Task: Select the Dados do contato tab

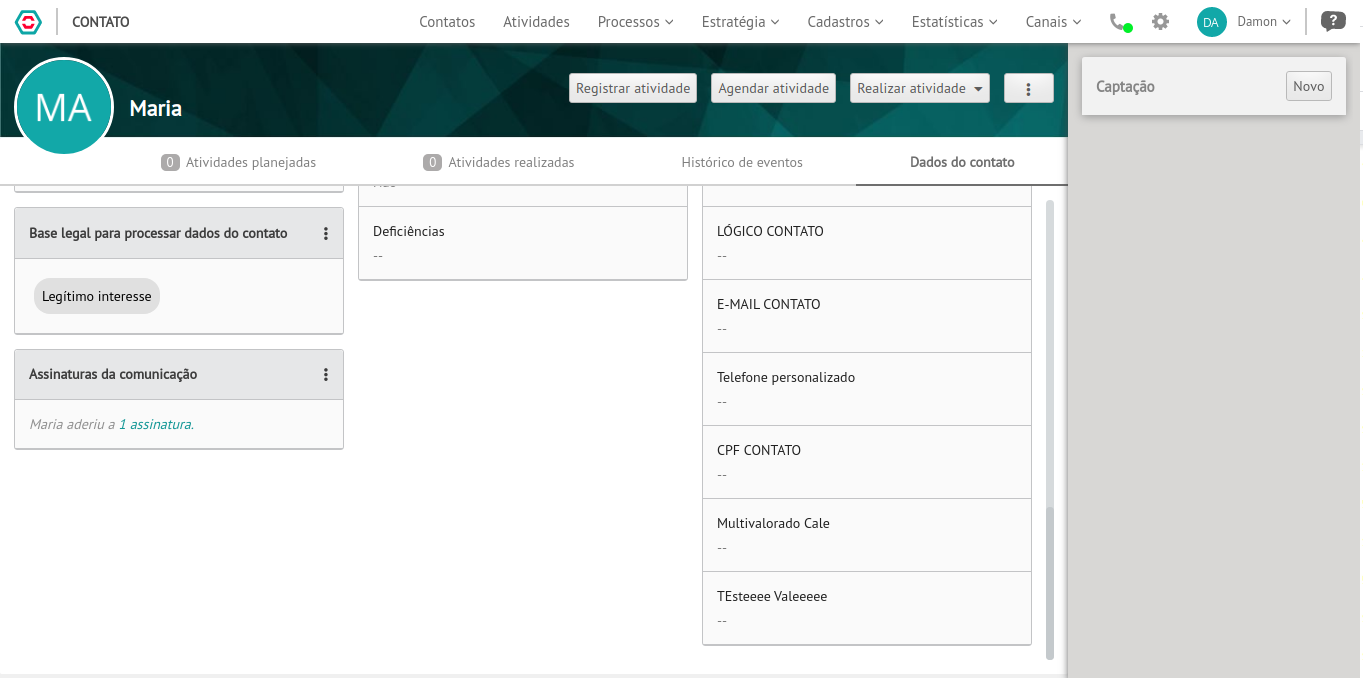Action: (x=962, y=162)
